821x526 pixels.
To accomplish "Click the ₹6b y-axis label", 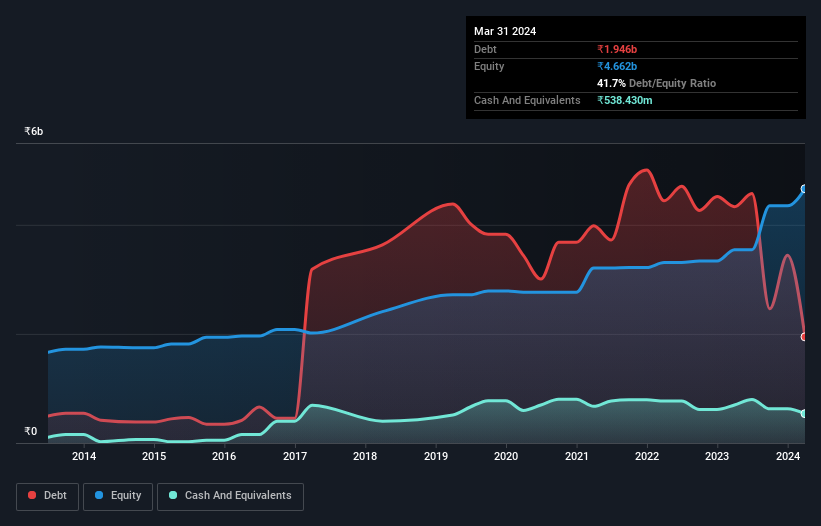I will tap(34, 131).
